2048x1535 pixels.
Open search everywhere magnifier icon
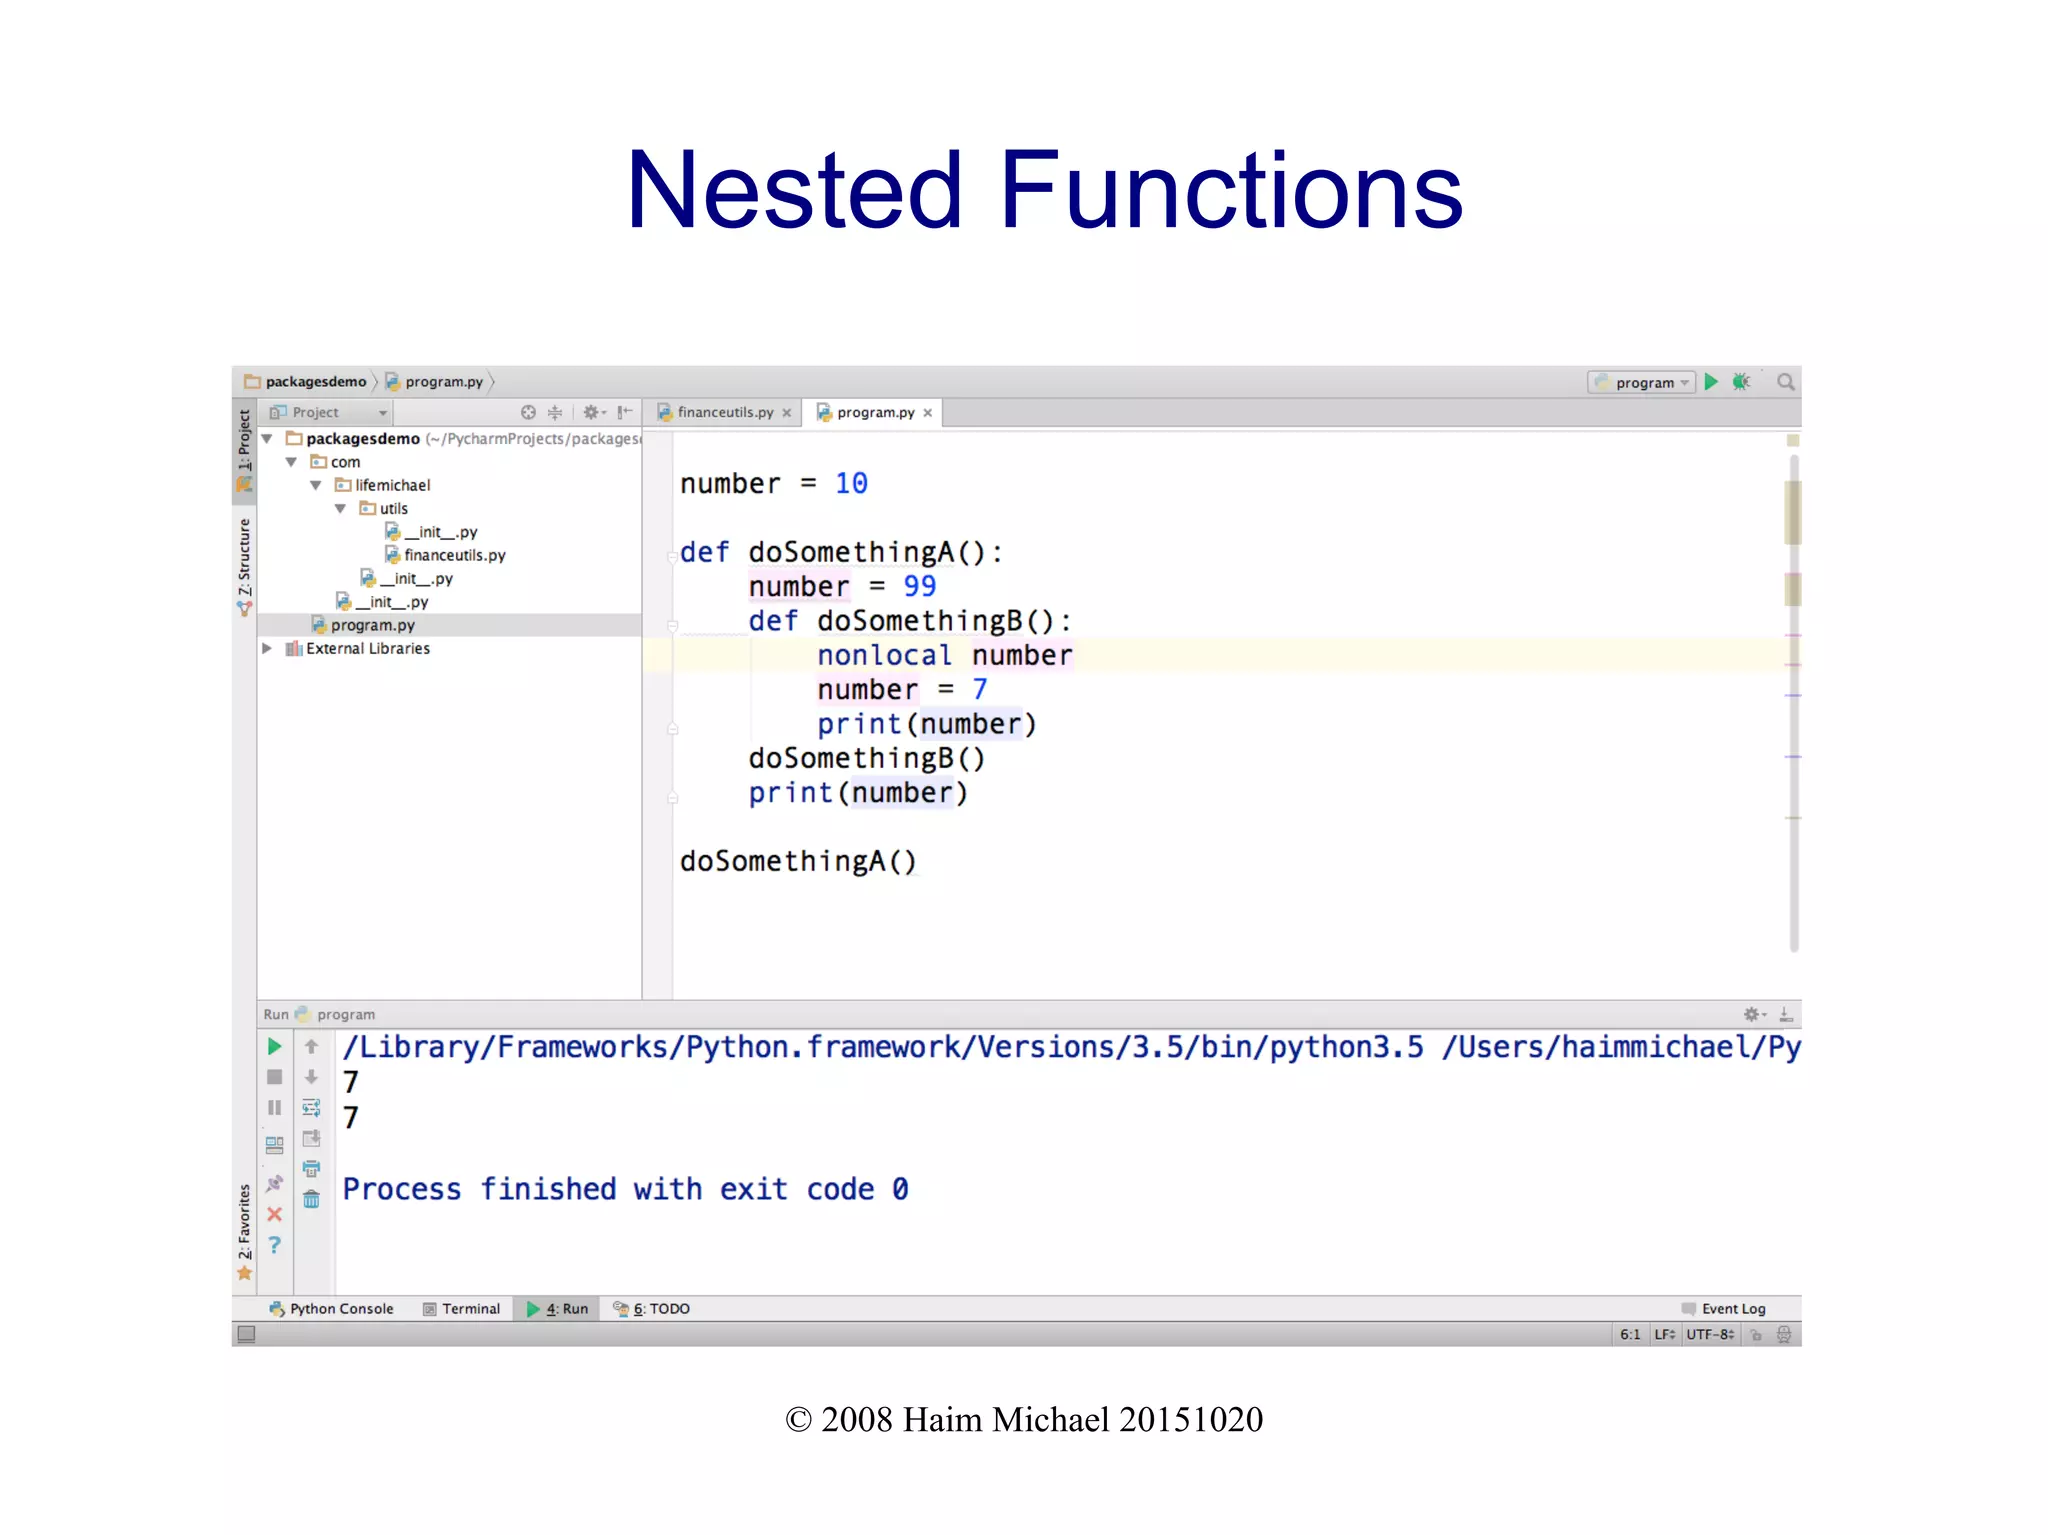coord(1785,382)
